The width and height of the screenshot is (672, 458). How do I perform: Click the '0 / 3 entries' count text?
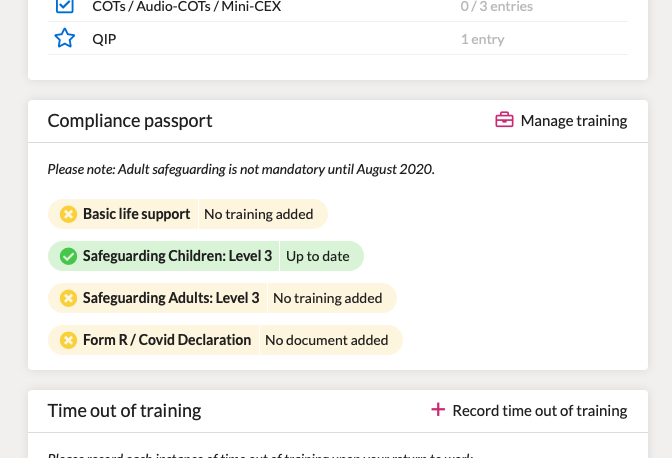(x=497, y=6)
